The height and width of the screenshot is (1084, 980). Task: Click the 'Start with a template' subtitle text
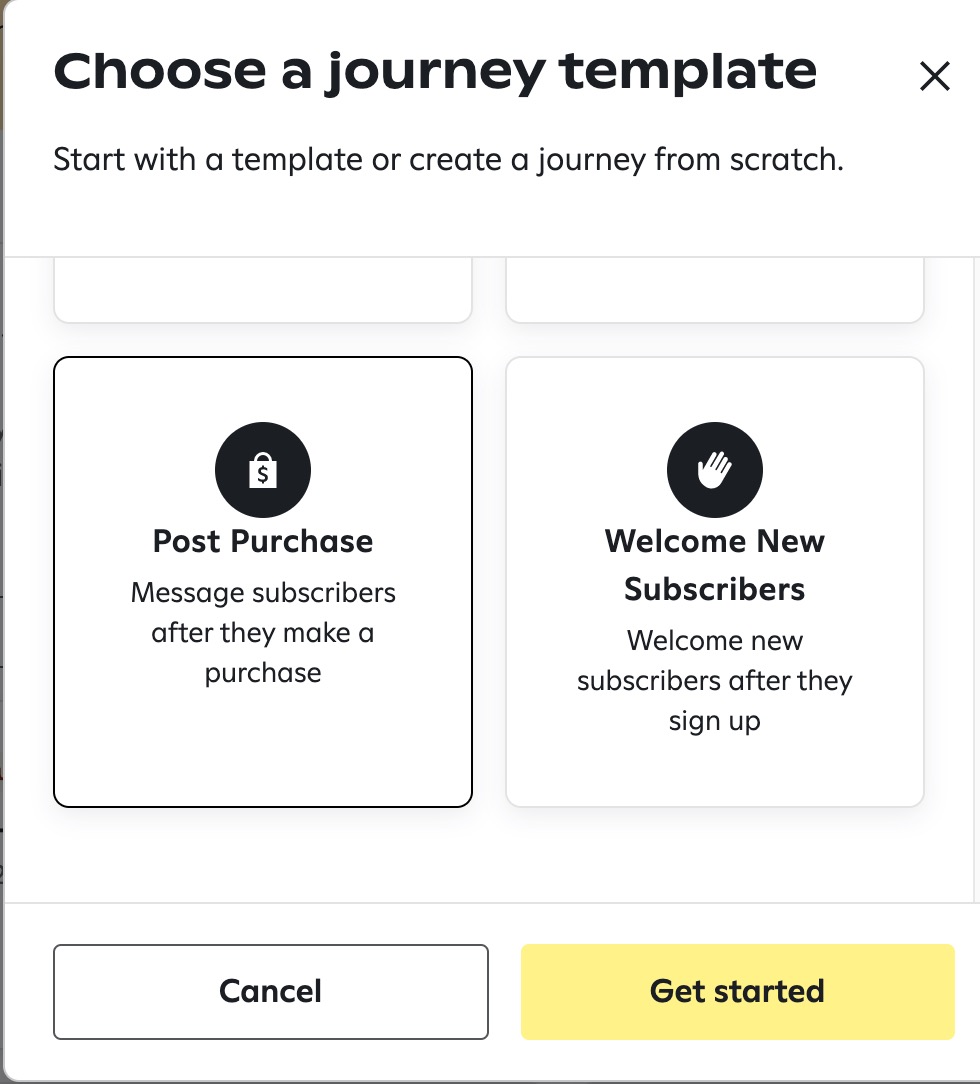449,160
